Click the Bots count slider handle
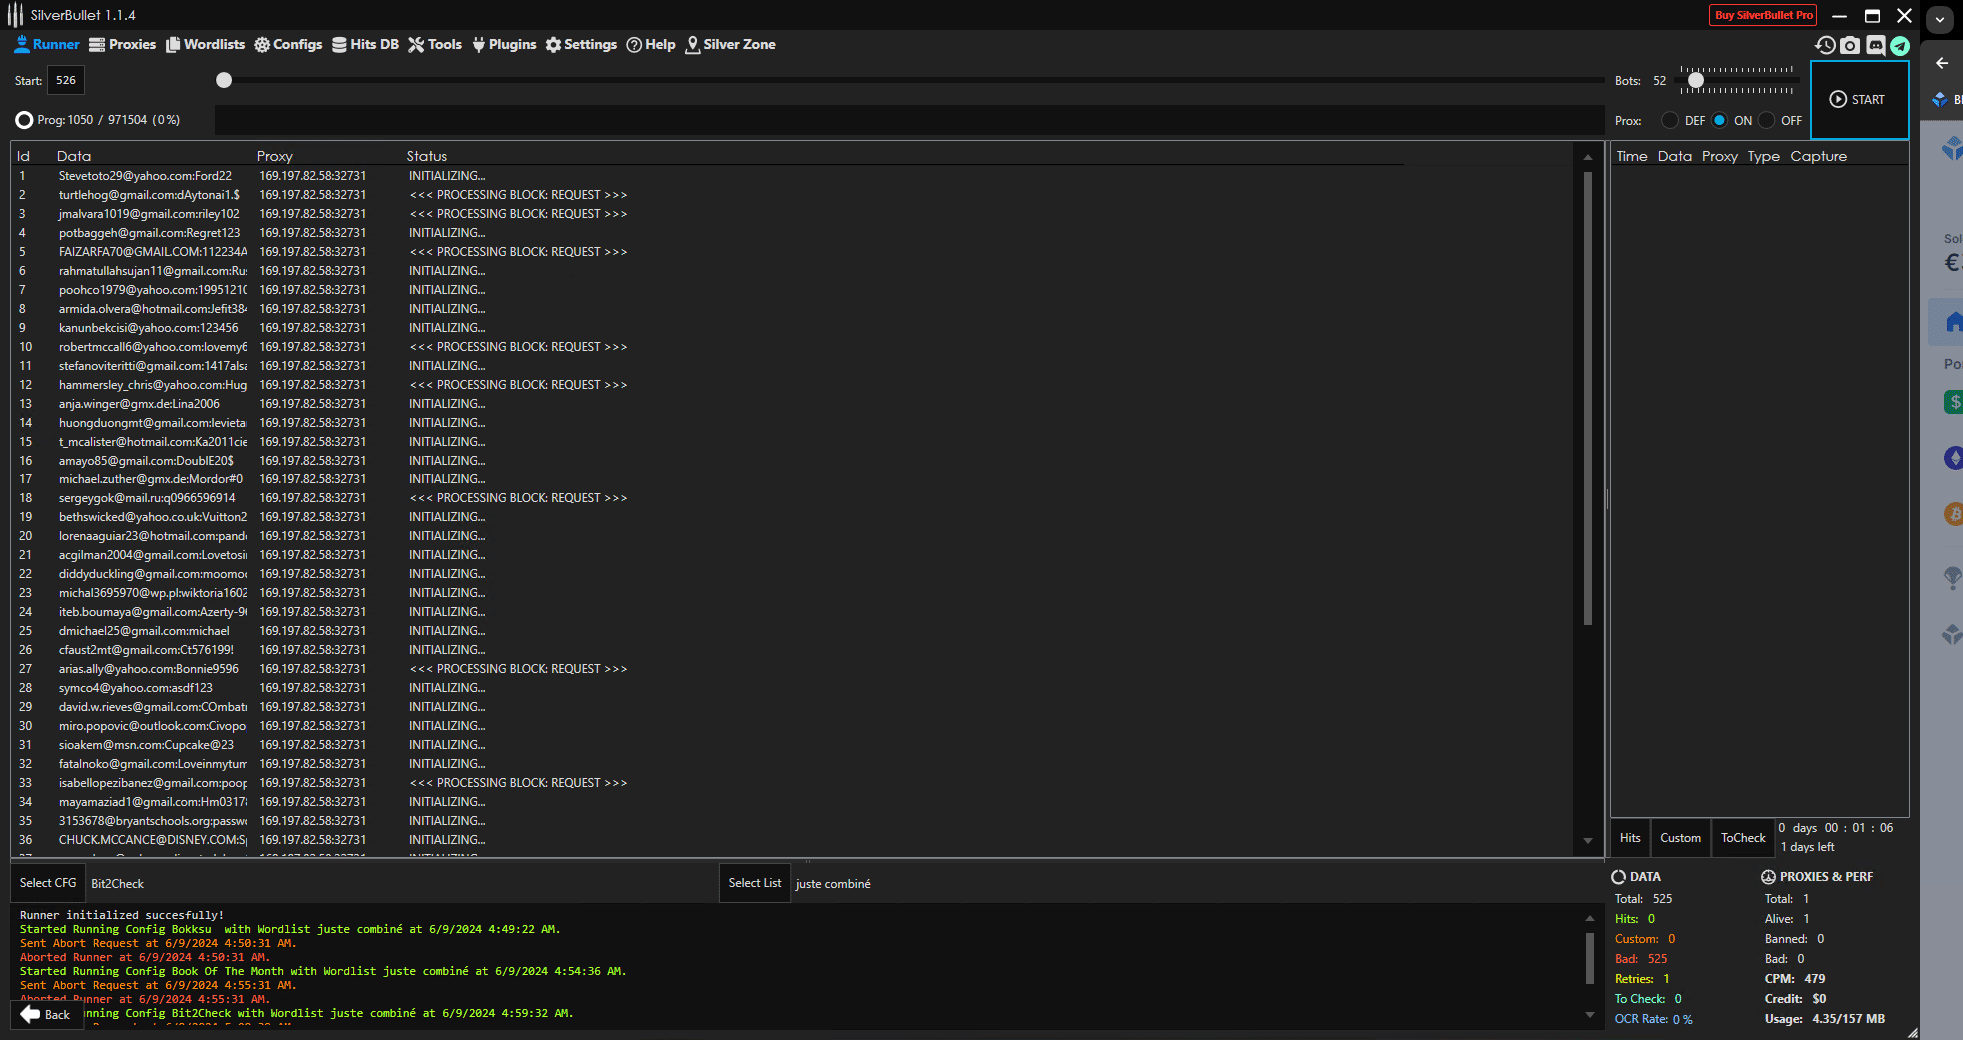 (x=1695, y=80)
